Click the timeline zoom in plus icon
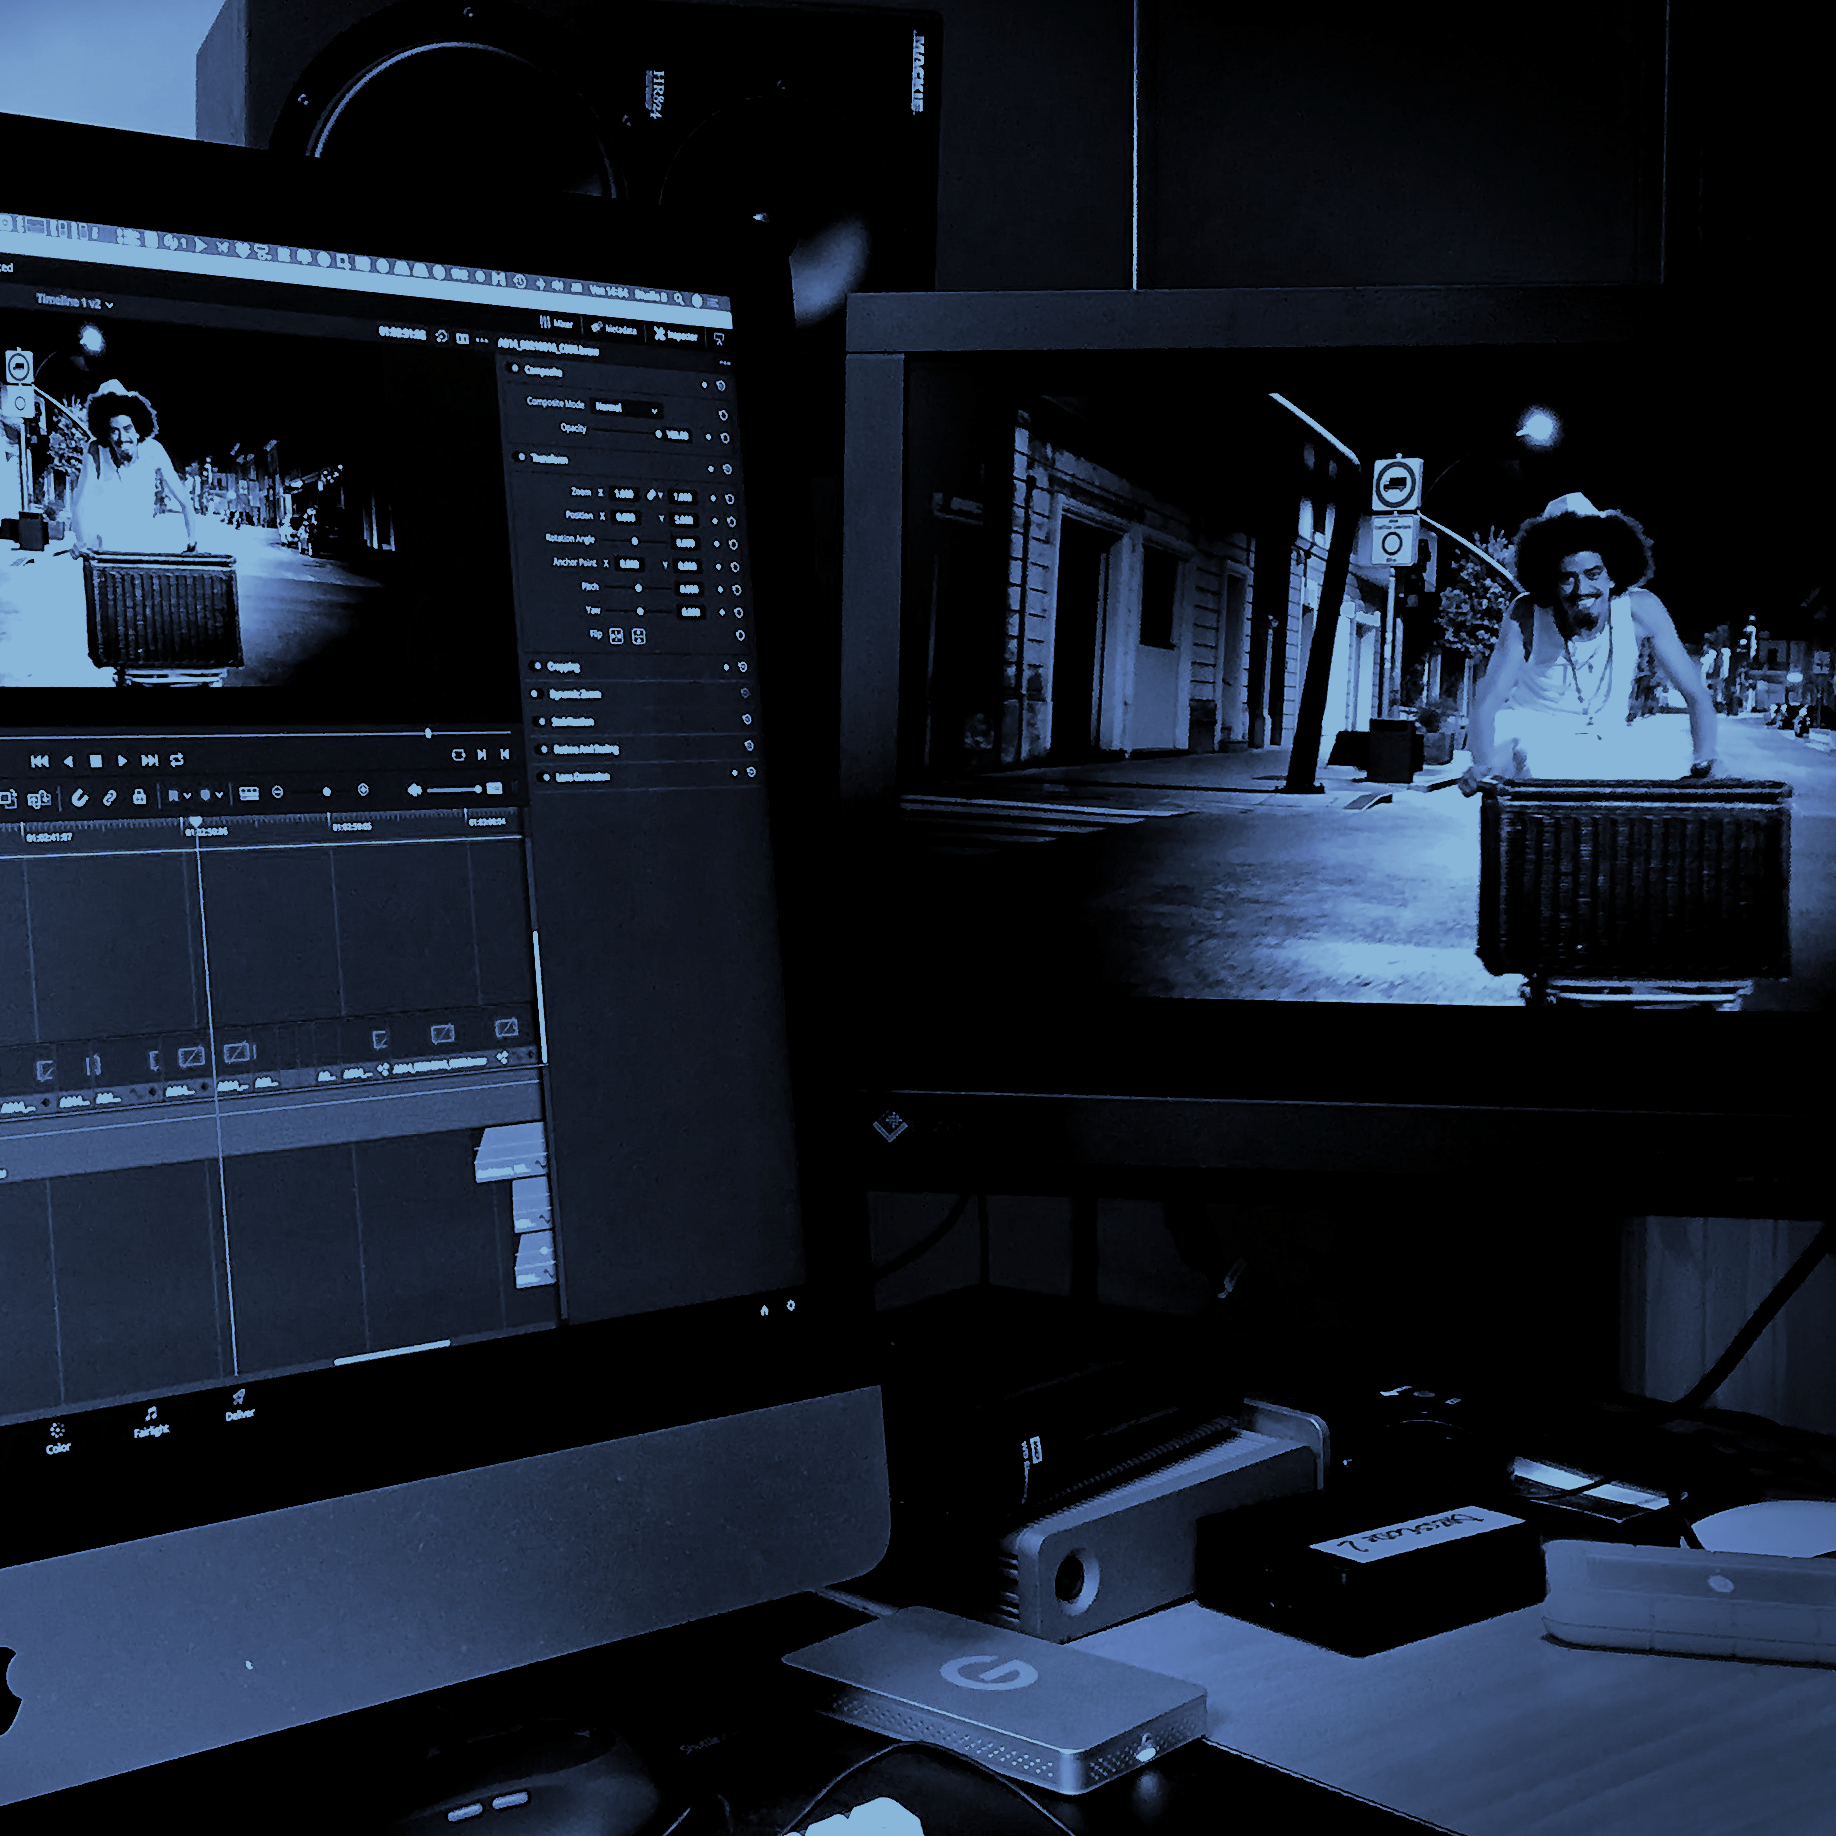 click(363, 790)
